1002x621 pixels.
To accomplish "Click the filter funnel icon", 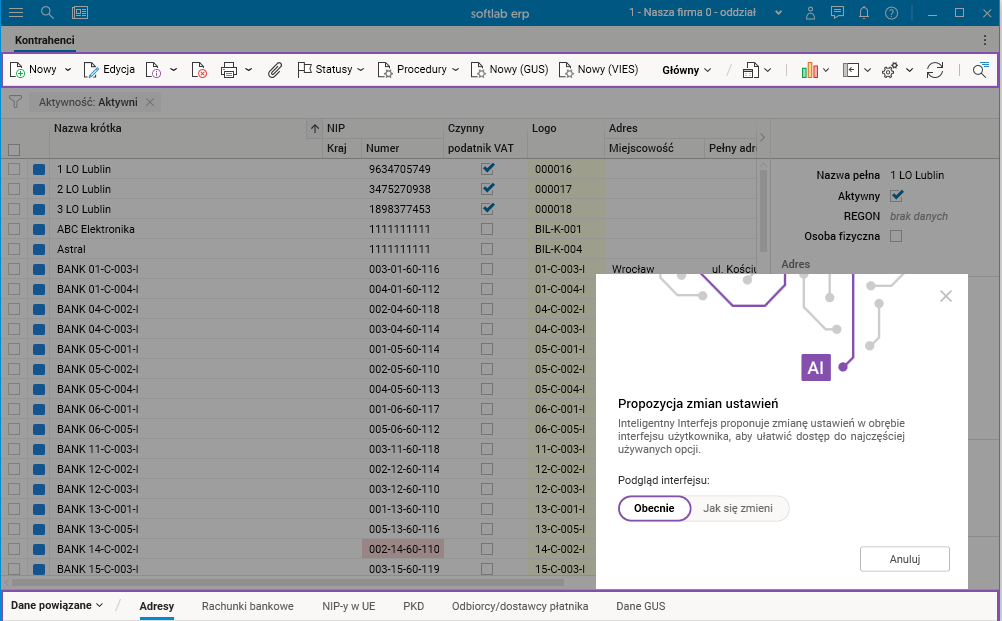I will tap(15, 102).
